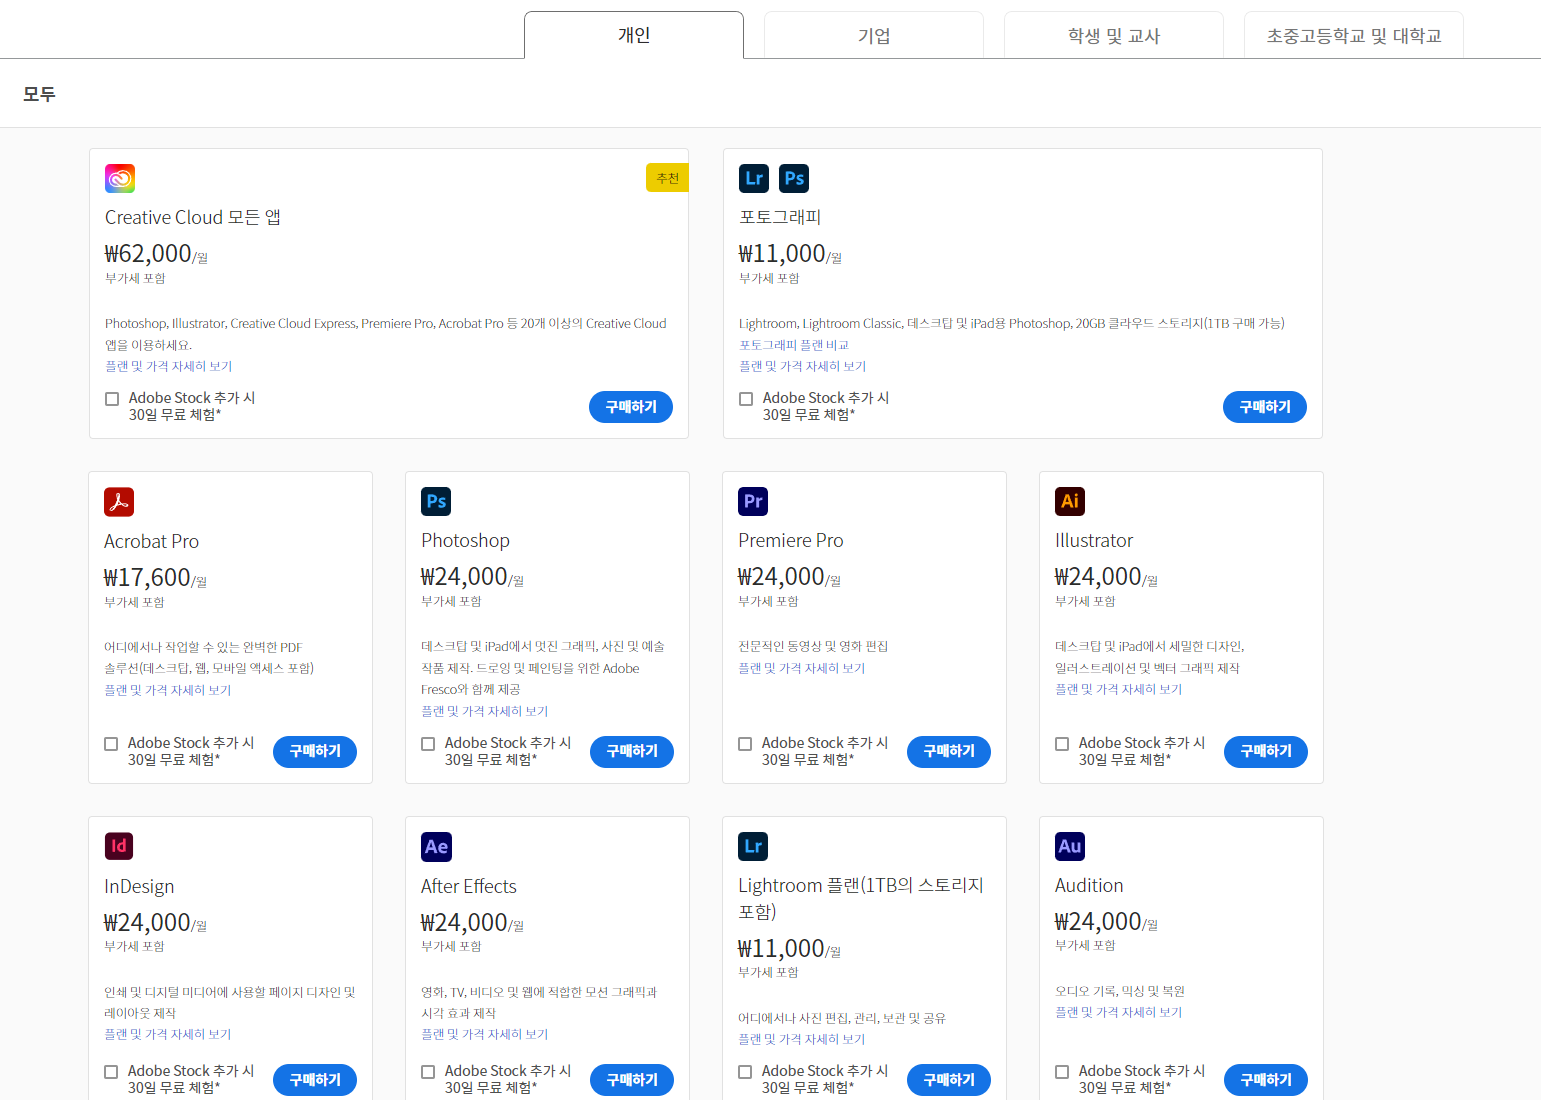The image size is (1541, 1100).
Task: Click the 포토그래피 plan title
Action: coord(780,218)
